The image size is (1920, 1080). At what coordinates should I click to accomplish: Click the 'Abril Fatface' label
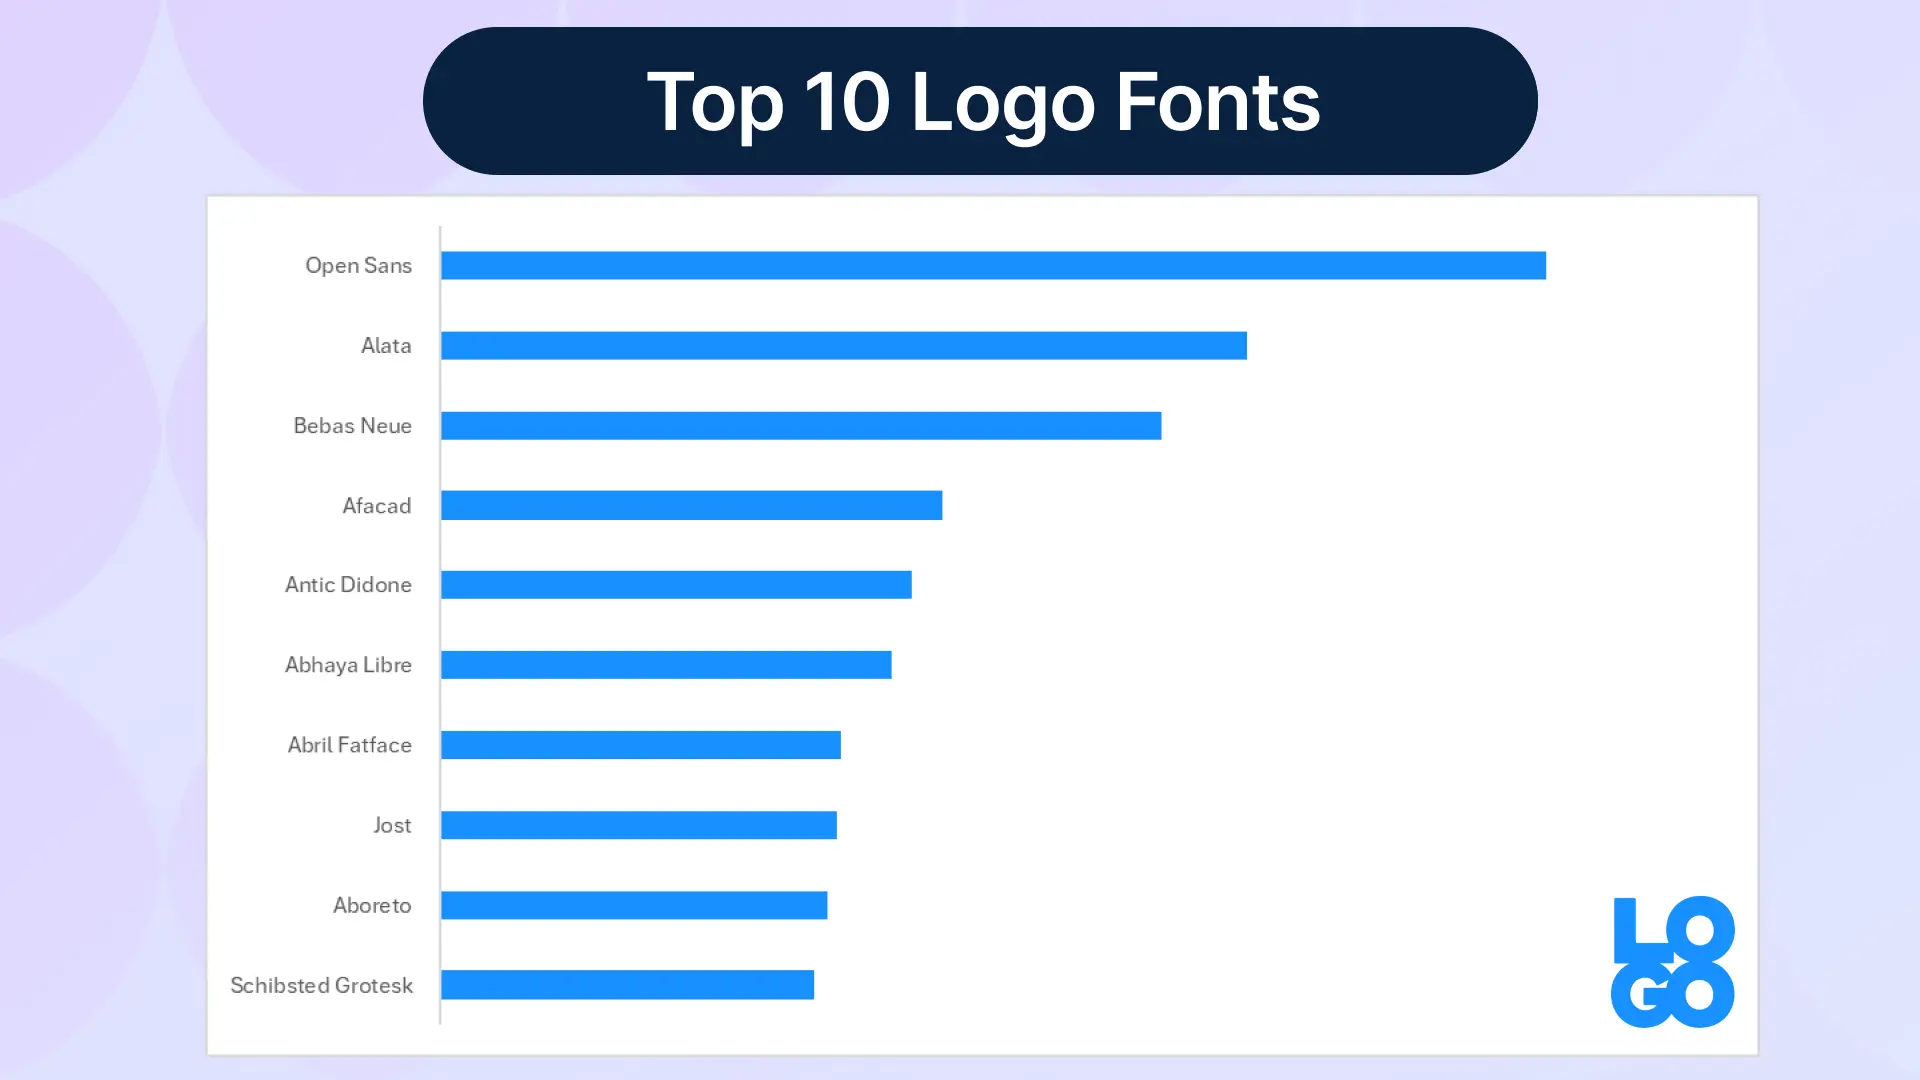coord(349,744)
